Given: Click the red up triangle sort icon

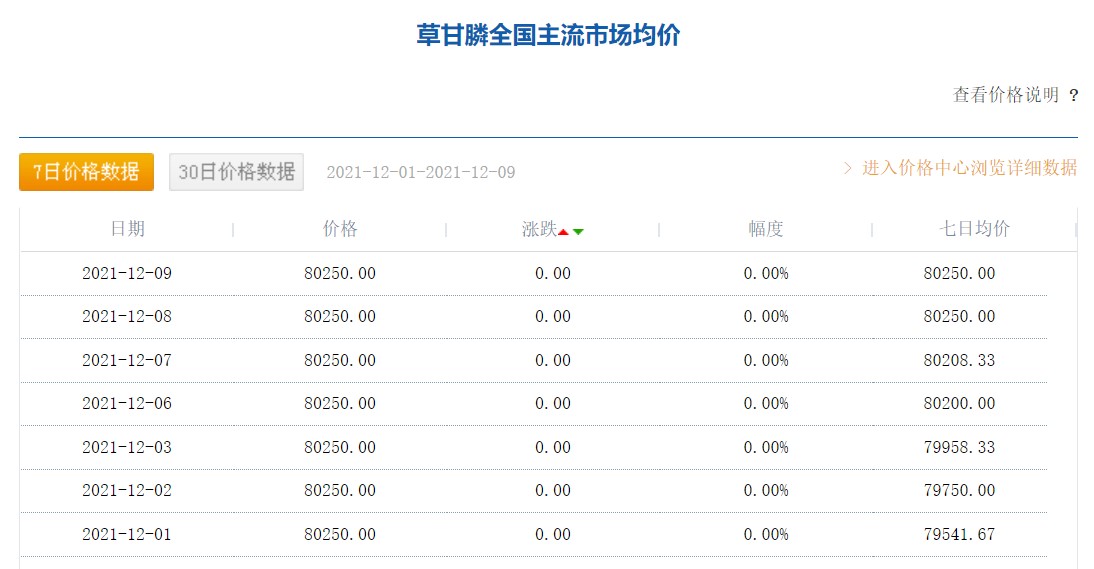Looking at the screenshot, I should tap(563, 232).
